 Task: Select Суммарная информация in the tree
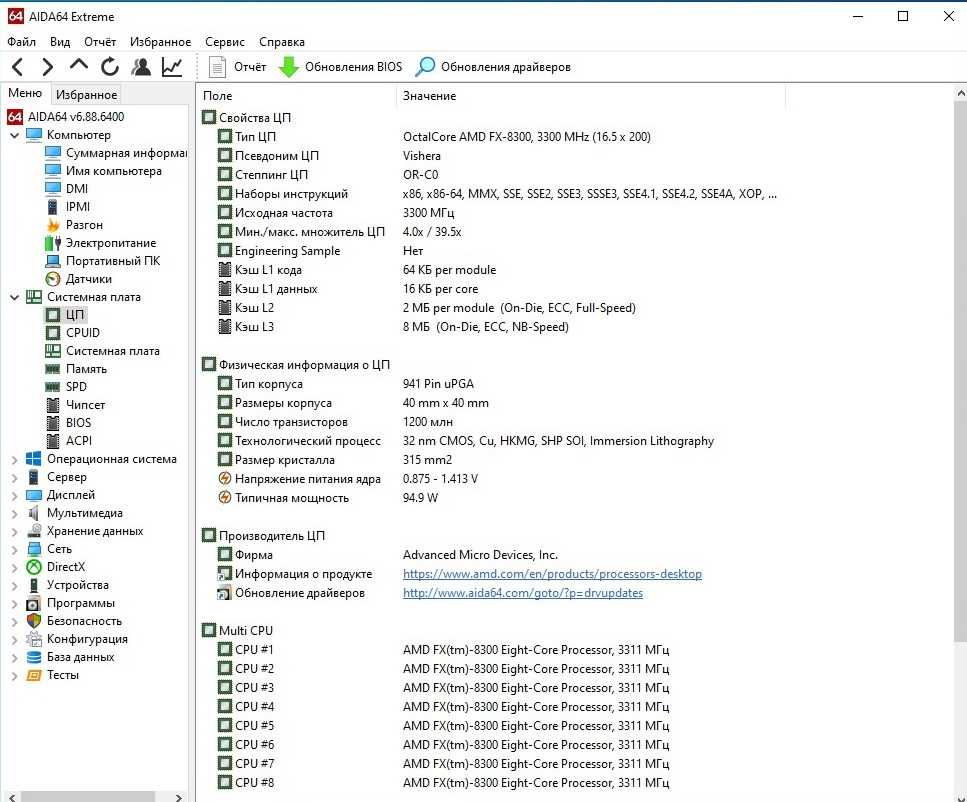[x=116, y=152]
